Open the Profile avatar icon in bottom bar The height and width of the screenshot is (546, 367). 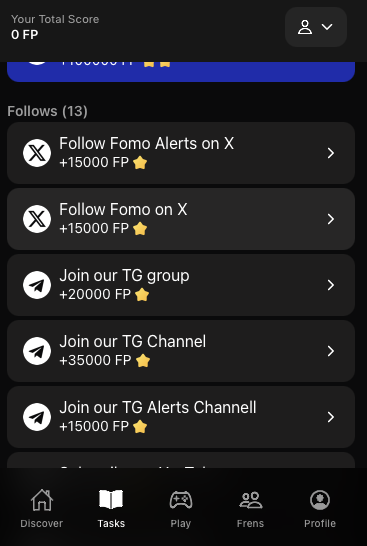pos(320,500)
